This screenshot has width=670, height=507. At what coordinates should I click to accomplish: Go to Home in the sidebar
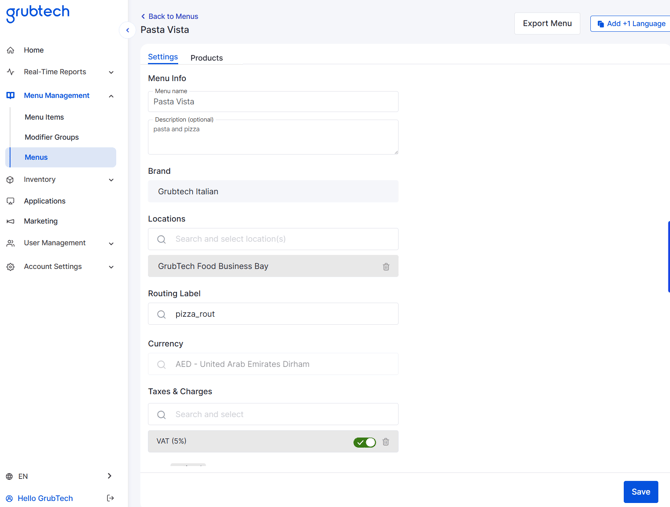[x=33, y=50]
